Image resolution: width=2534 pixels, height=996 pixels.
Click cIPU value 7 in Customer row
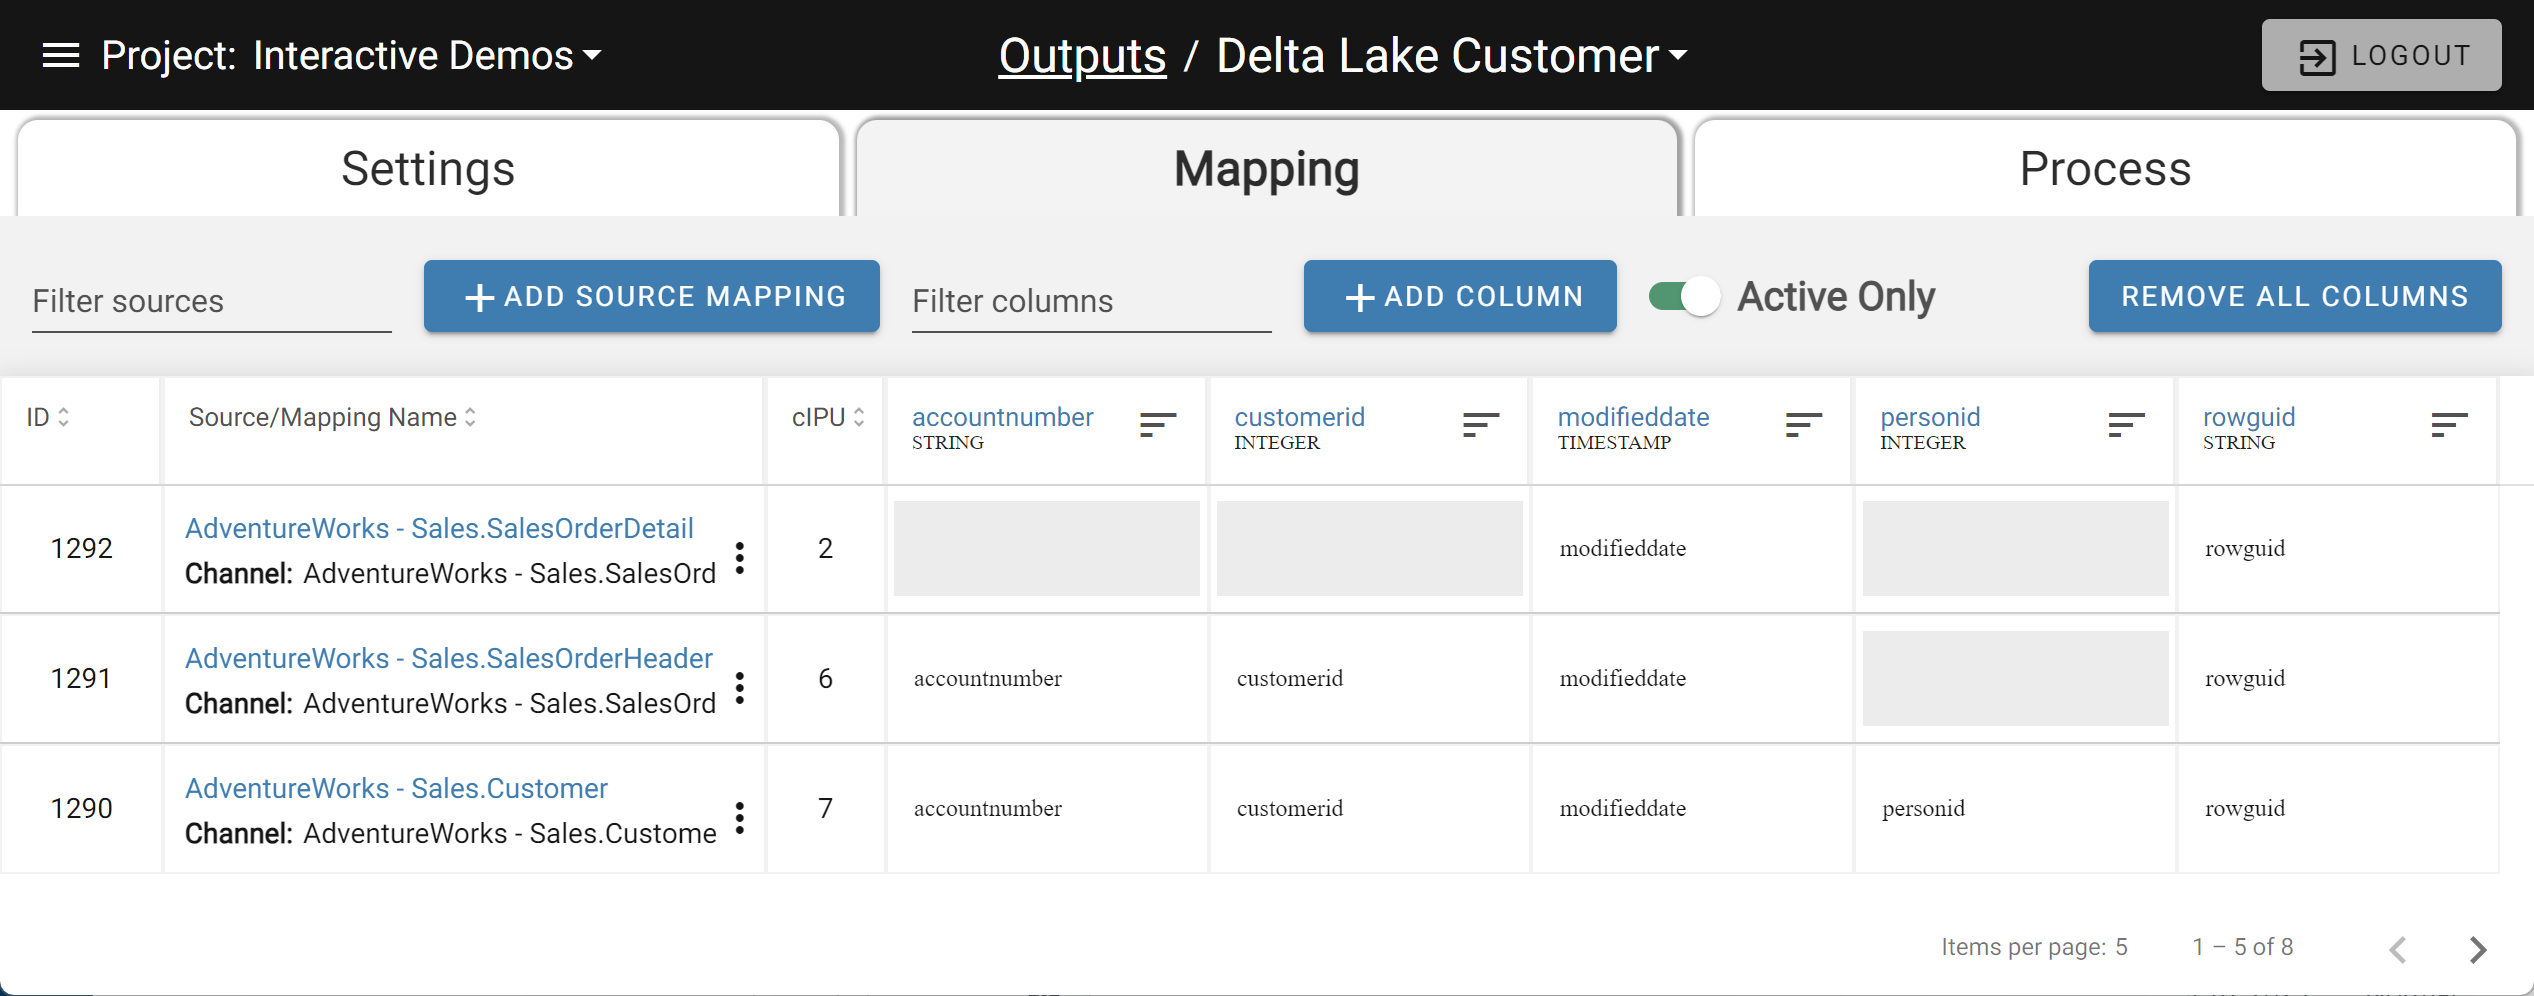825,808
